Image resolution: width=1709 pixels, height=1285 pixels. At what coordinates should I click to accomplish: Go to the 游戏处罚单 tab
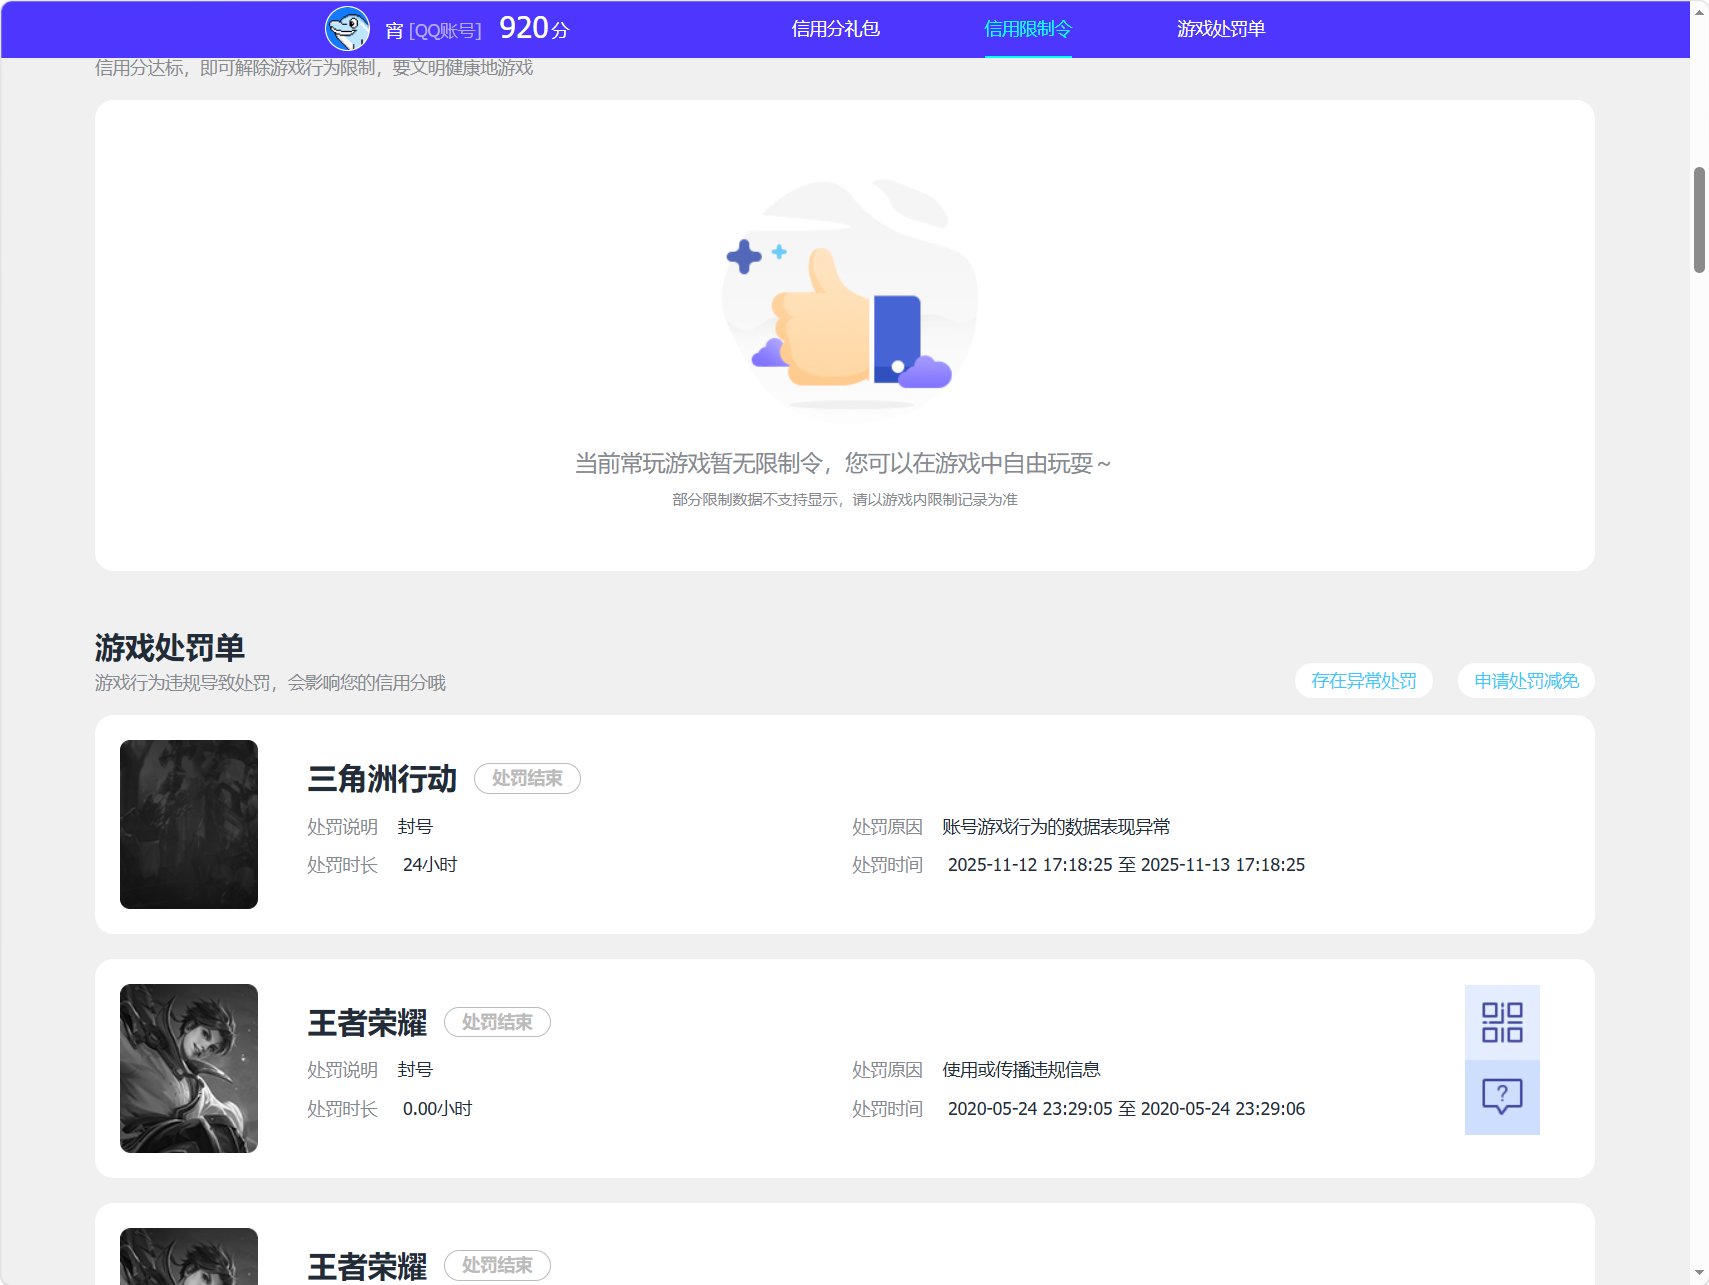pyautogui.click(x=1221, y=29)
